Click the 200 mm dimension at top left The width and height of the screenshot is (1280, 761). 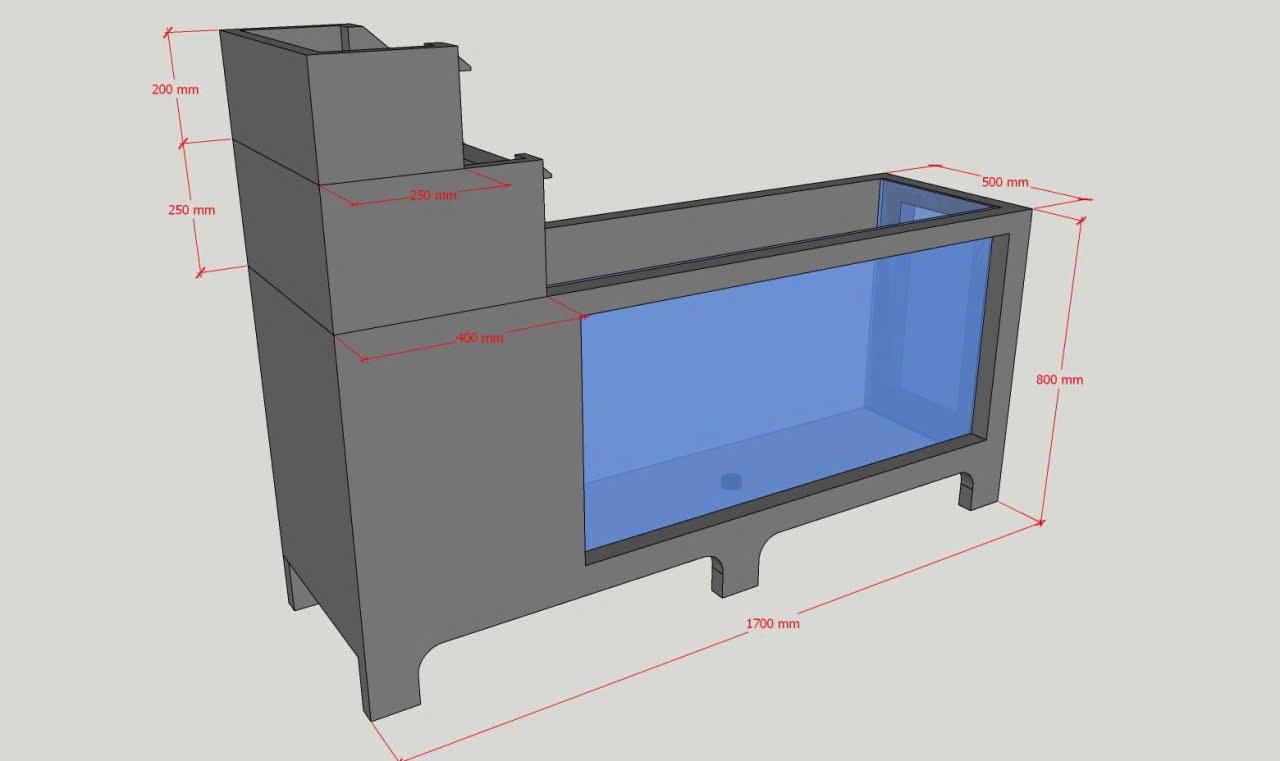pos(175,90)
